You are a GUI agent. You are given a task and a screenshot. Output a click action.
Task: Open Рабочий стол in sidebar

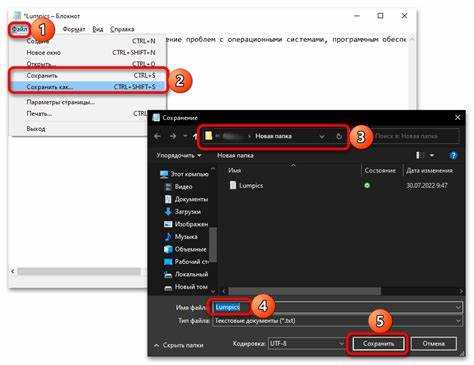[x=186, y=262]
